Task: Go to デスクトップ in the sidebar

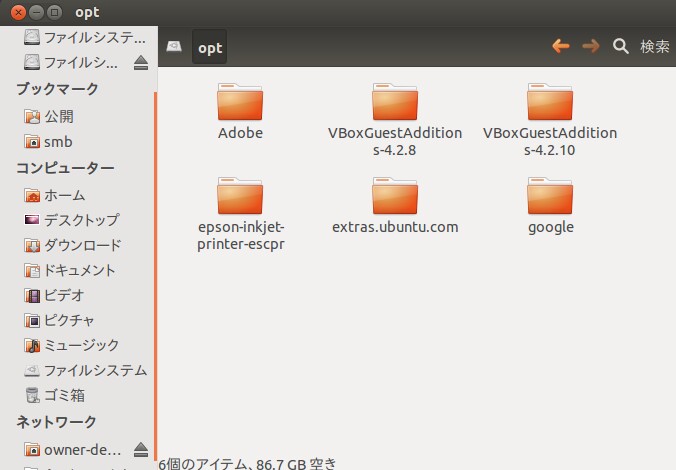Action: tap(72, 220)
